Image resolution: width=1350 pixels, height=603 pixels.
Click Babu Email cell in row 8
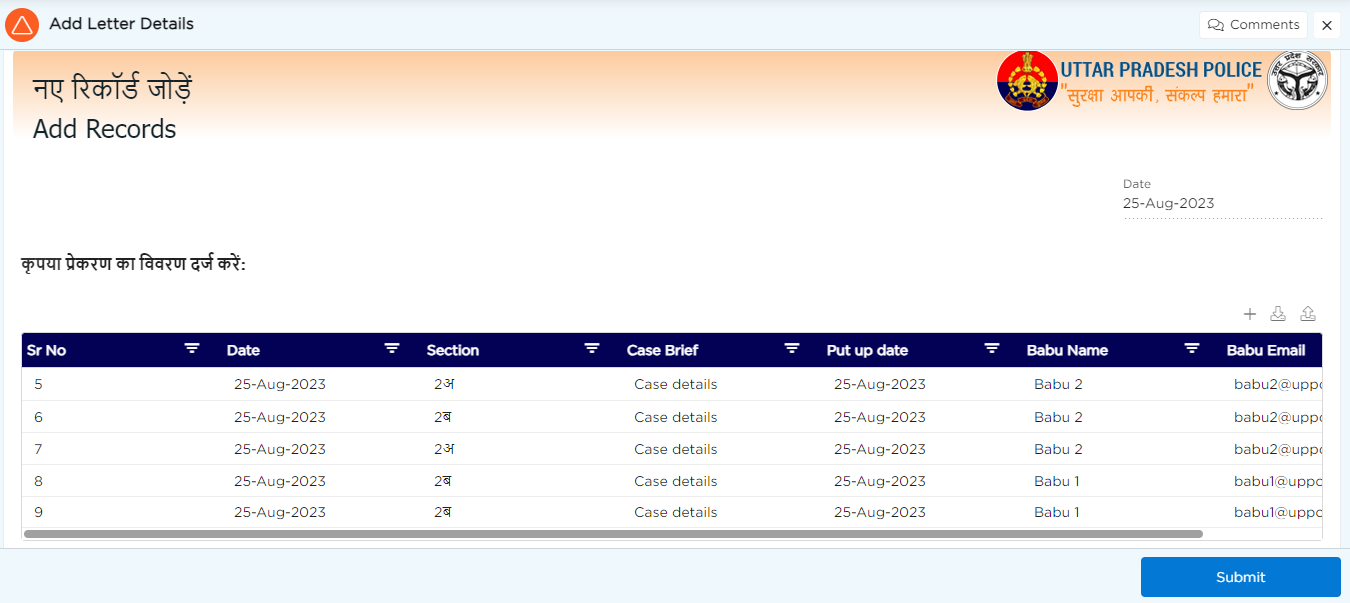coord(1272,481)
